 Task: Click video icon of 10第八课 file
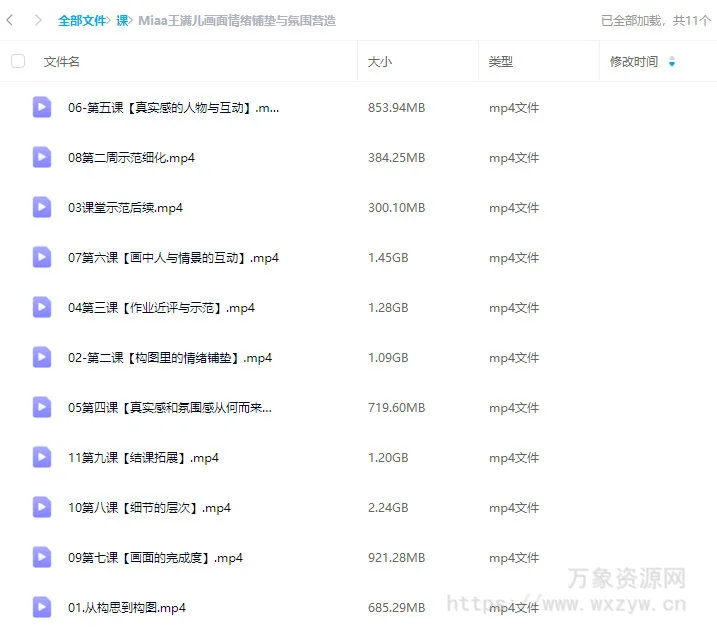pos(42,507)
